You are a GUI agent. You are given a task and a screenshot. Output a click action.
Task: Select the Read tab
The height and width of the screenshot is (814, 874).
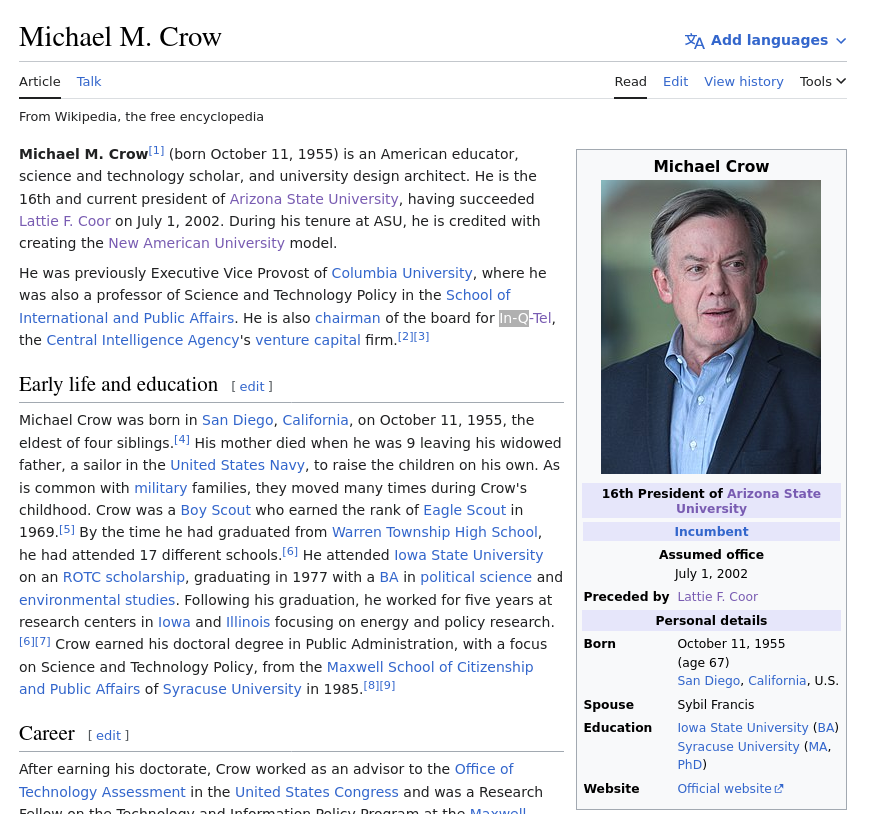[630, 81]
